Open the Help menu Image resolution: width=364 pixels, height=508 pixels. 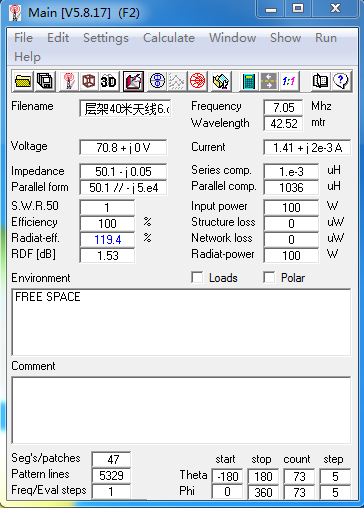click(27, 57)
